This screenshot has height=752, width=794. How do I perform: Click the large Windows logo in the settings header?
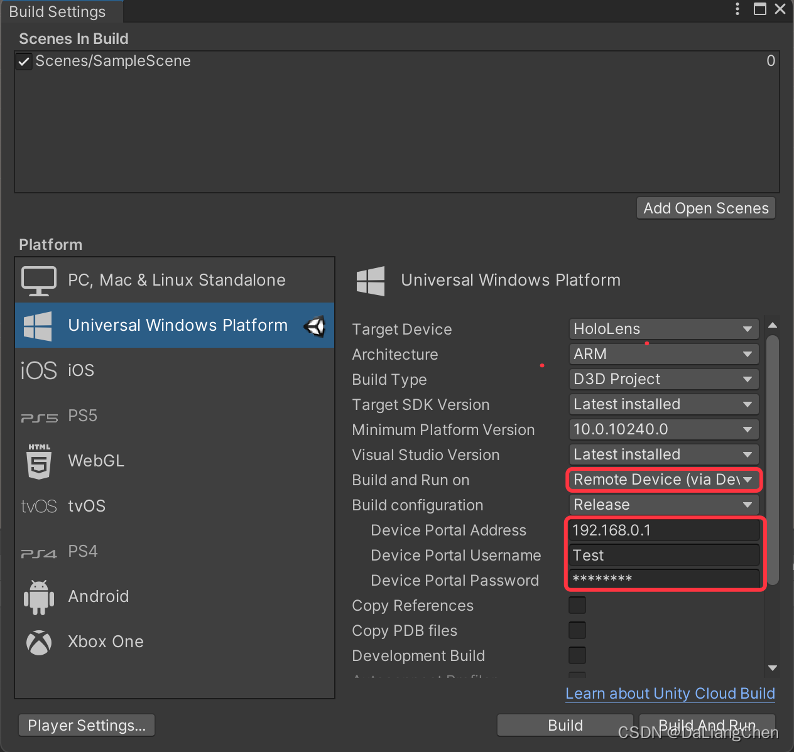(371, 281)
